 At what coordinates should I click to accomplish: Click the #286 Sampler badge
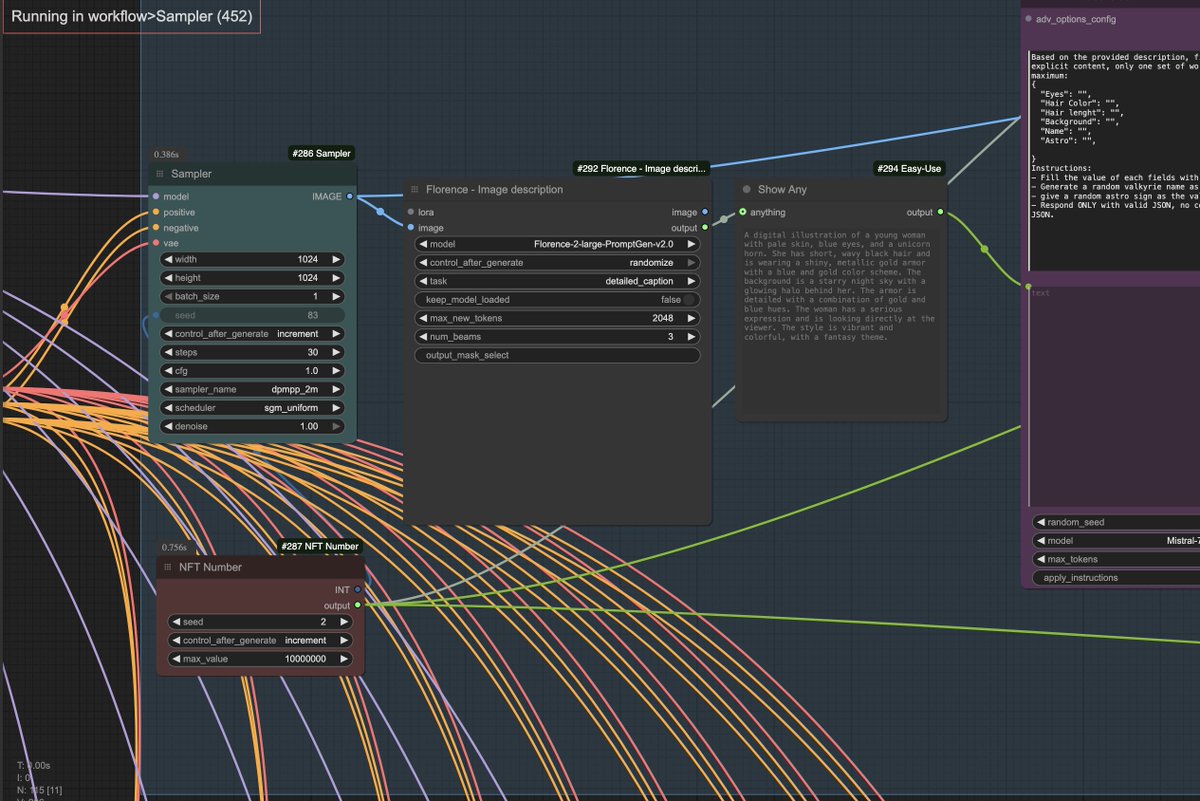pyautogui.click(x=321, y=154)
